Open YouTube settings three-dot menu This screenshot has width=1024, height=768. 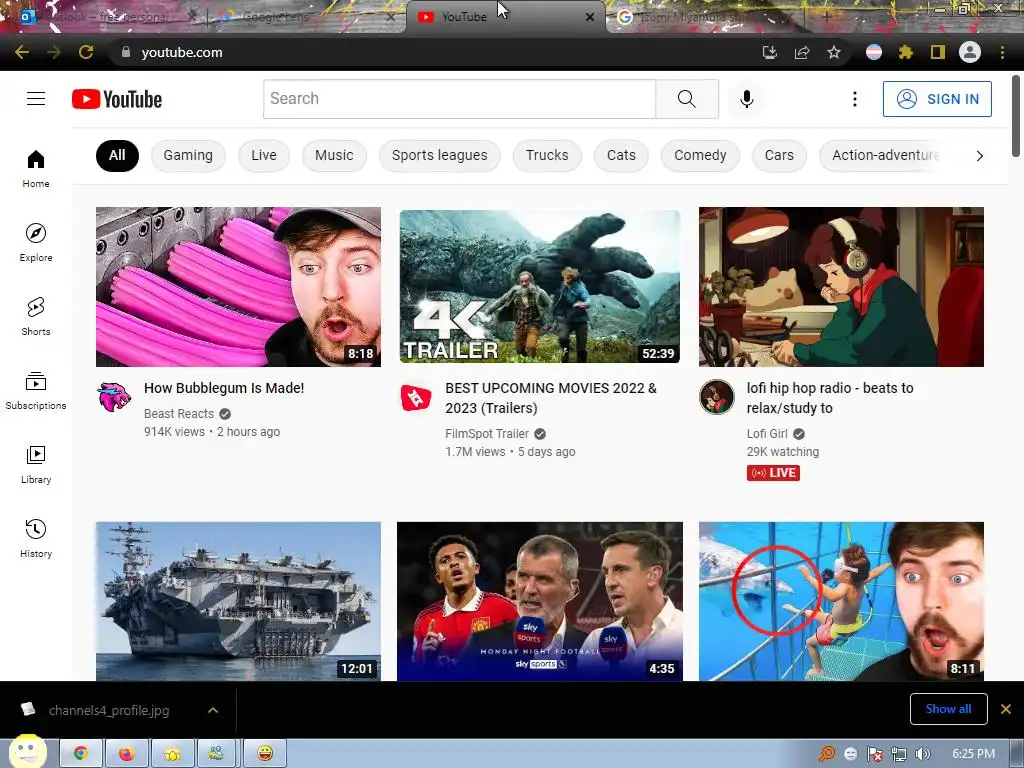point(854,99)
